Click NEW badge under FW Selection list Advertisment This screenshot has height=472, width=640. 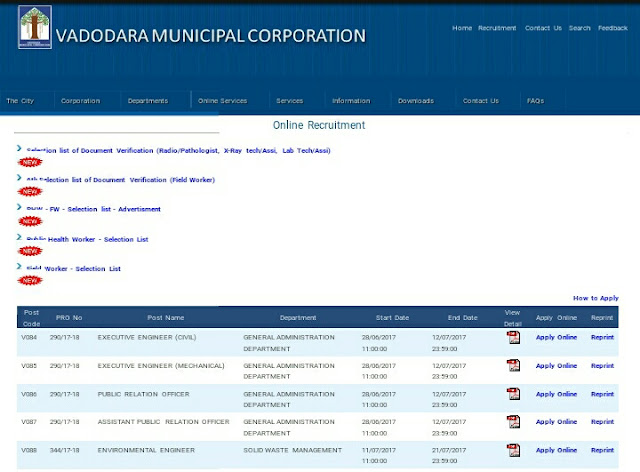(x=30, y=221)
